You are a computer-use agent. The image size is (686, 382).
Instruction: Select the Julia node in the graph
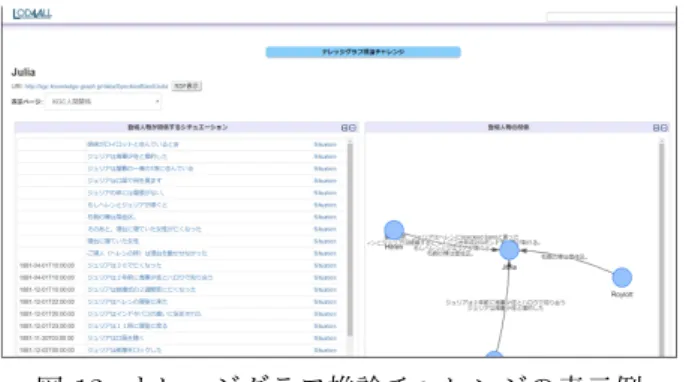509,250
